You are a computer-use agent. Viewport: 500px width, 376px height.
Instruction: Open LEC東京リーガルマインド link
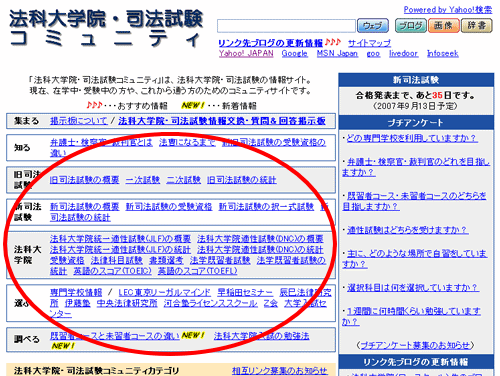(165, 293)
